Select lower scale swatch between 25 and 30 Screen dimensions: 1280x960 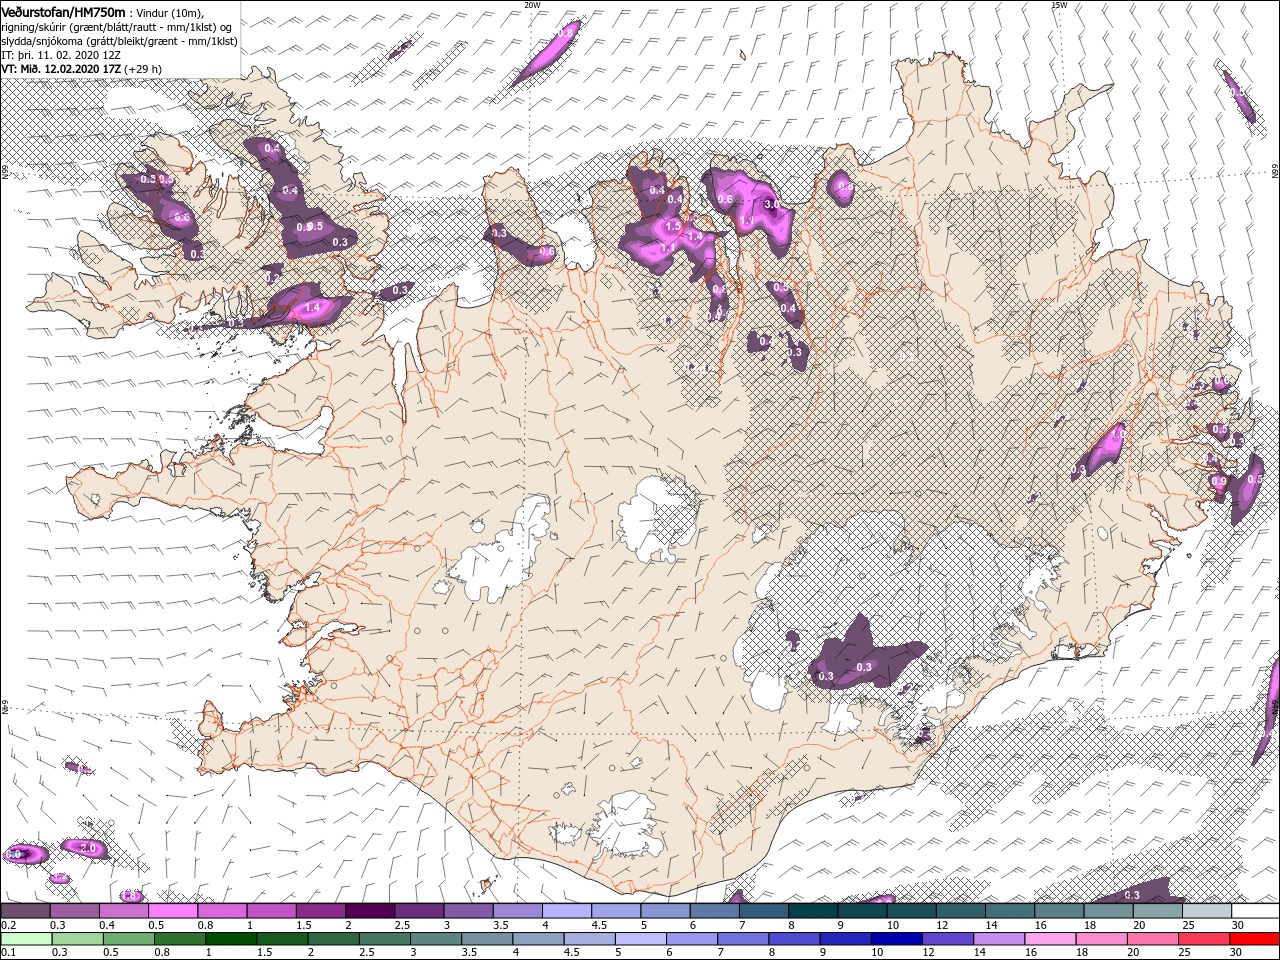tap(1204, 939)
